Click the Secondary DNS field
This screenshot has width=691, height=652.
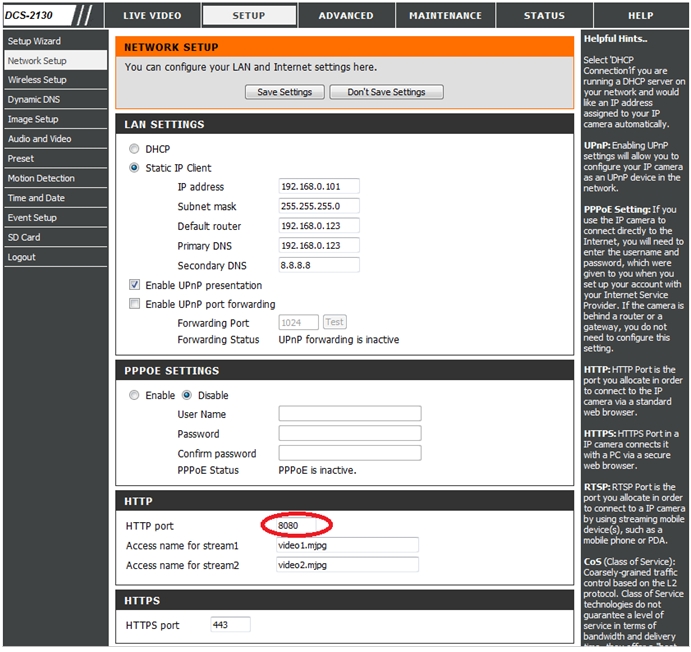click(318, 265)
